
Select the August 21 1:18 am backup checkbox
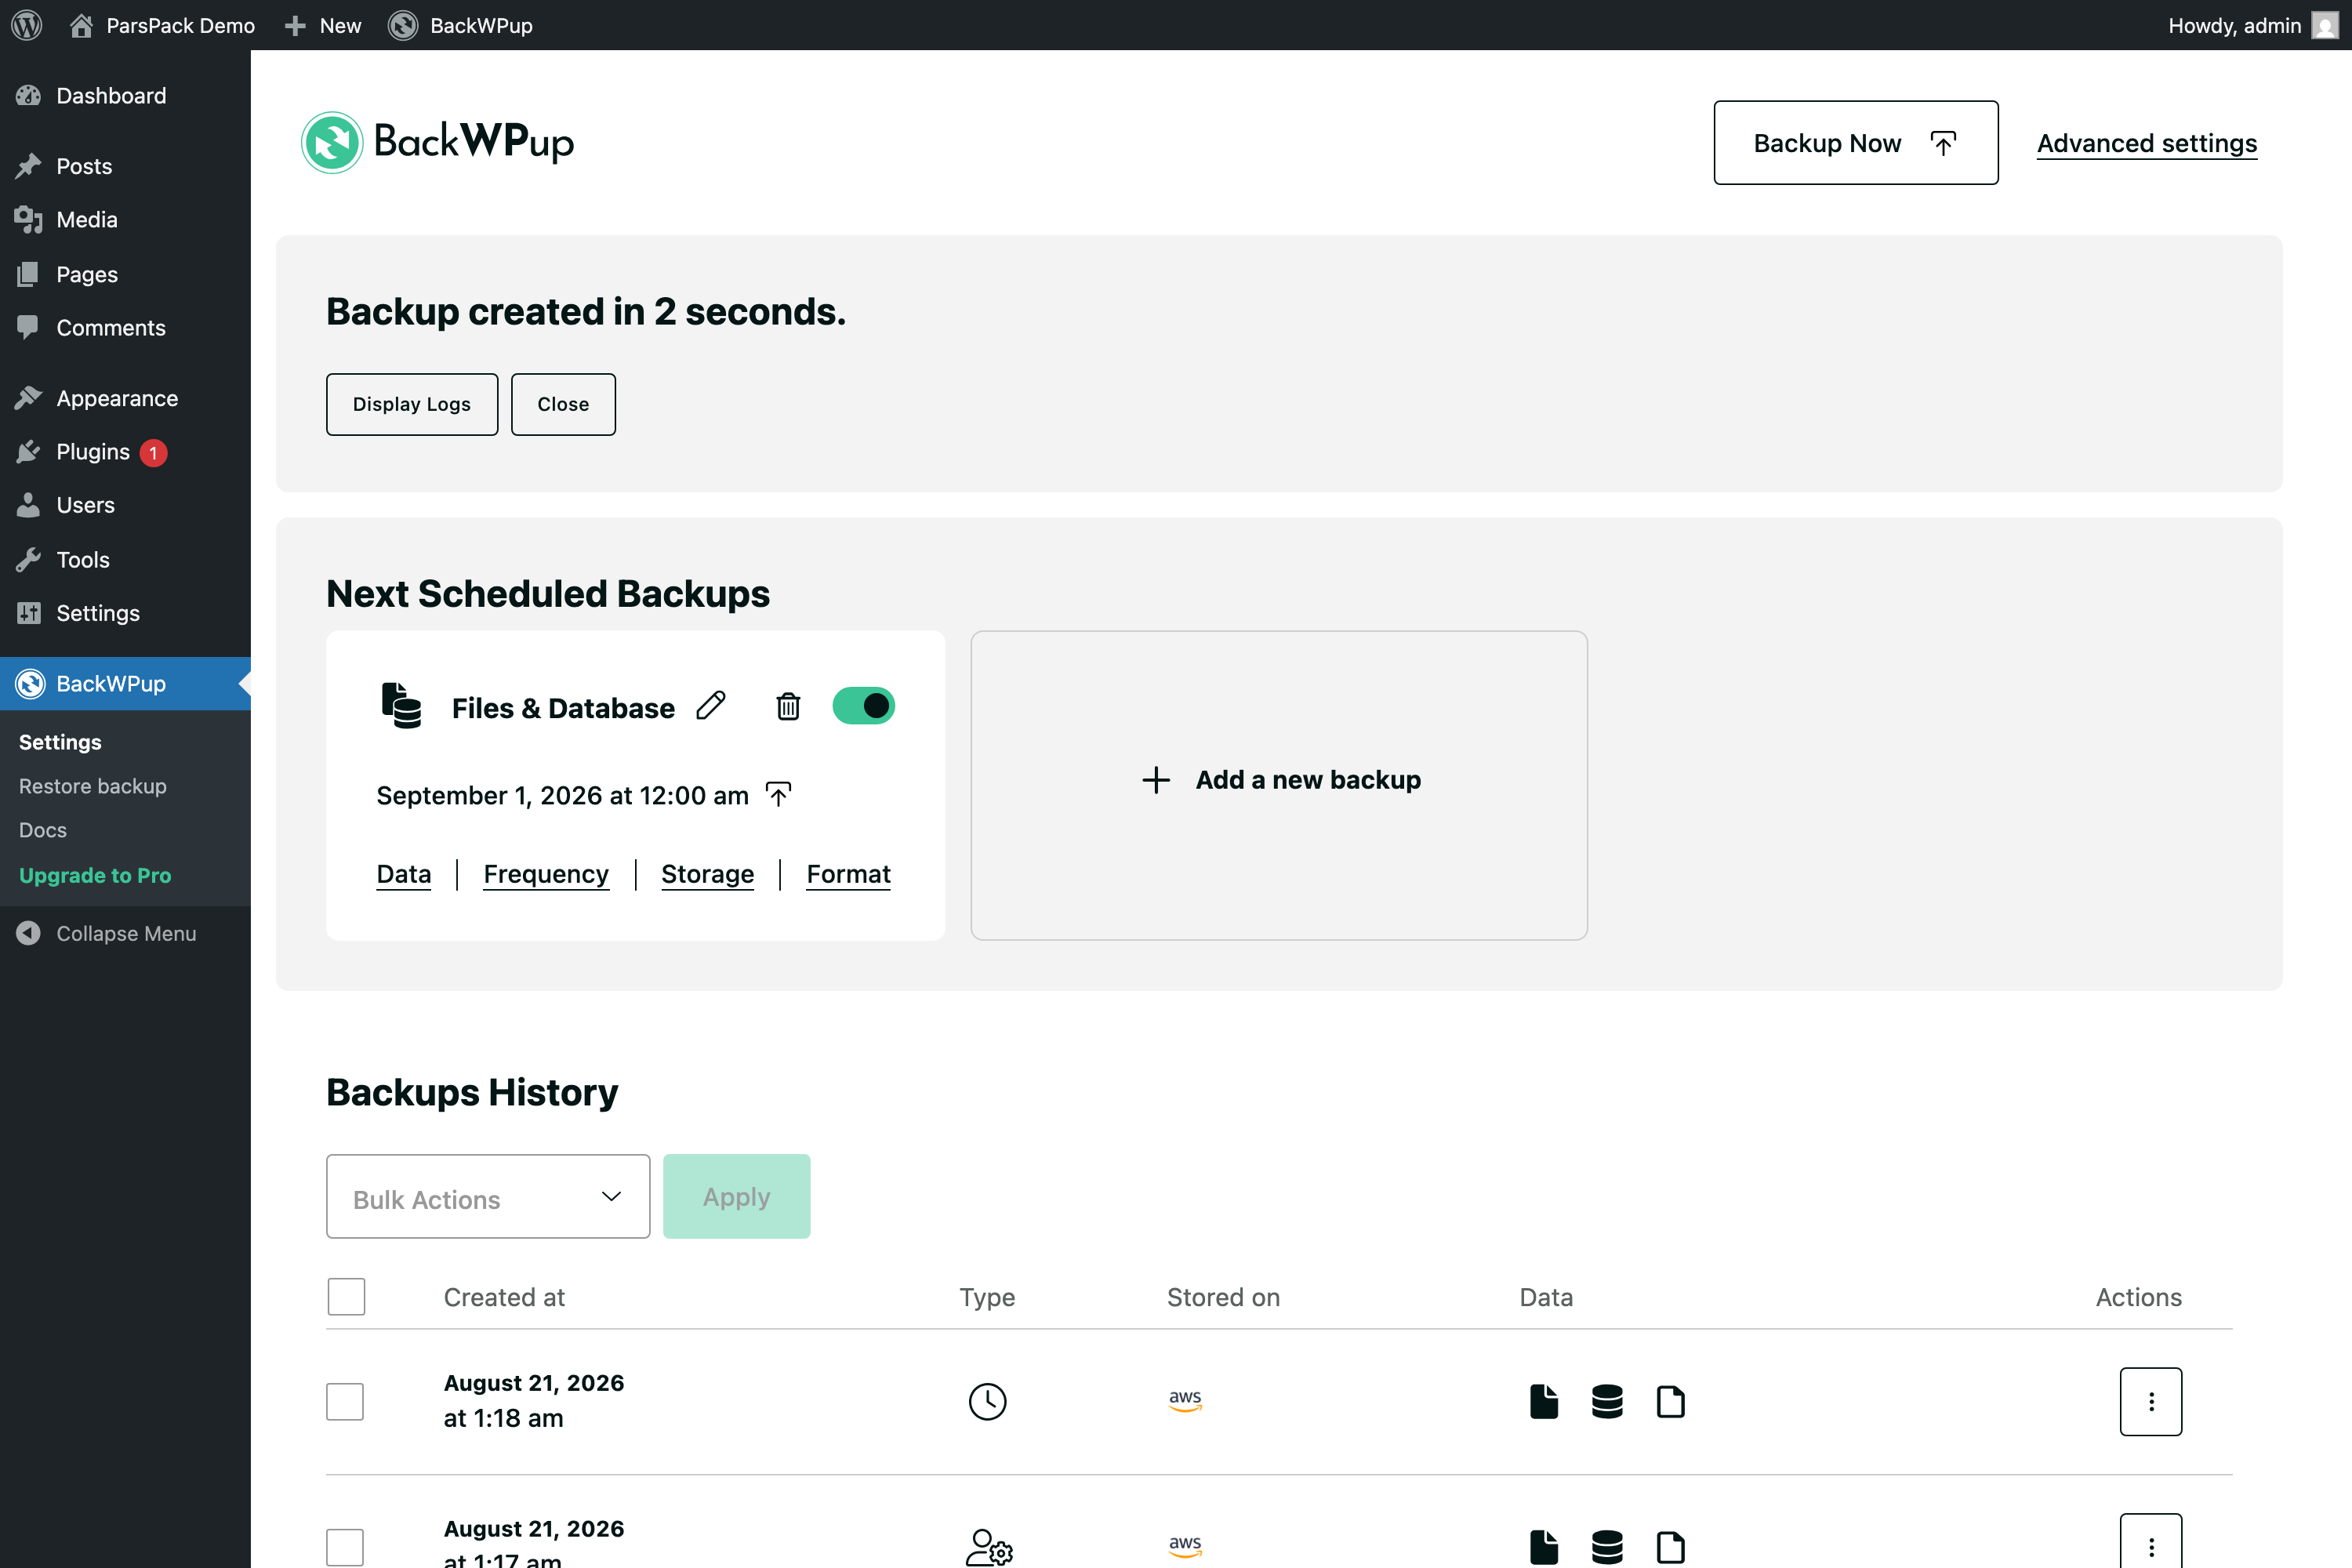click(345, 1401)
